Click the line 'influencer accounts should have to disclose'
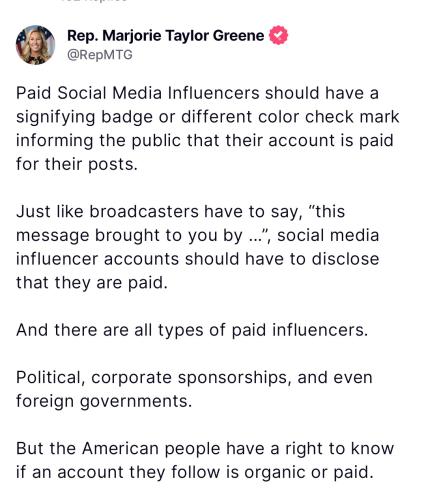 (197, 259)
